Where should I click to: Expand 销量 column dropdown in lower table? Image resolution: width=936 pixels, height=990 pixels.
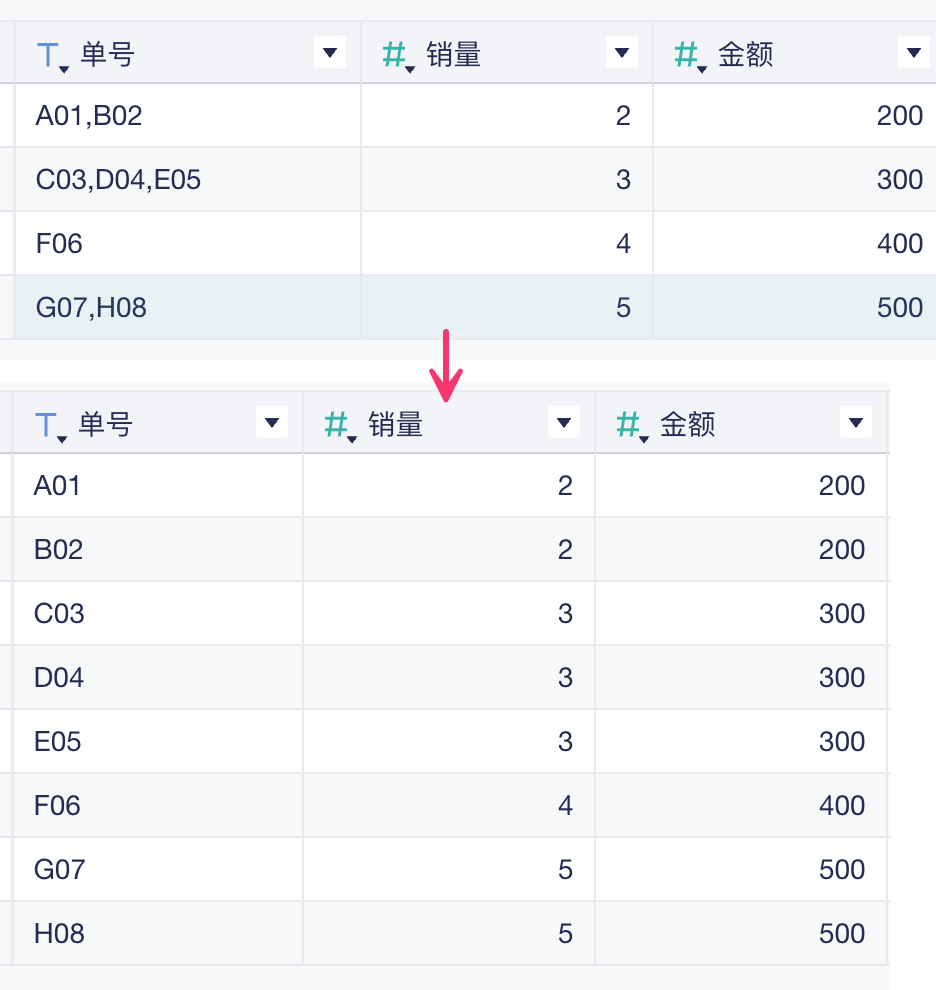coord(564,422)
